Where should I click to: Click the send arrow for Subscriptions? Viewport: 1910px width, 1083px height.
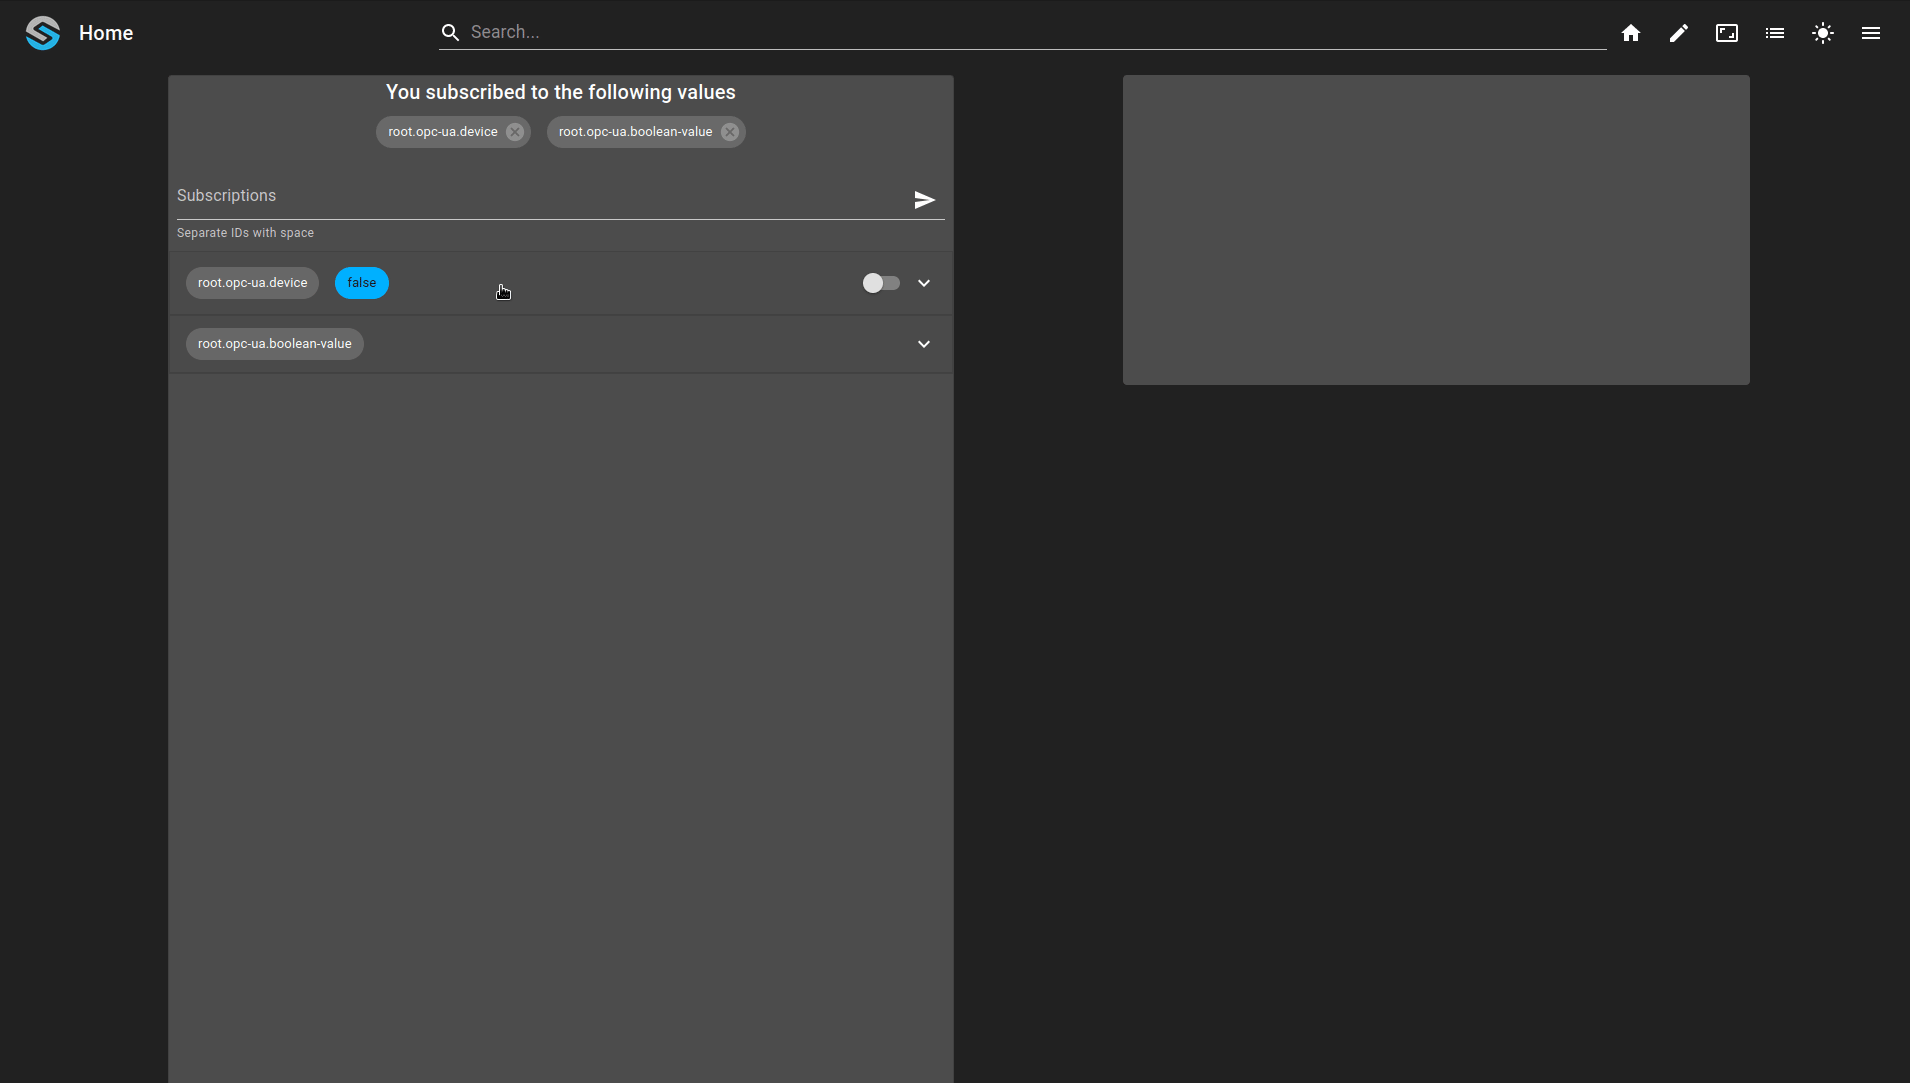pyautogui.click(x=925, y=200)
